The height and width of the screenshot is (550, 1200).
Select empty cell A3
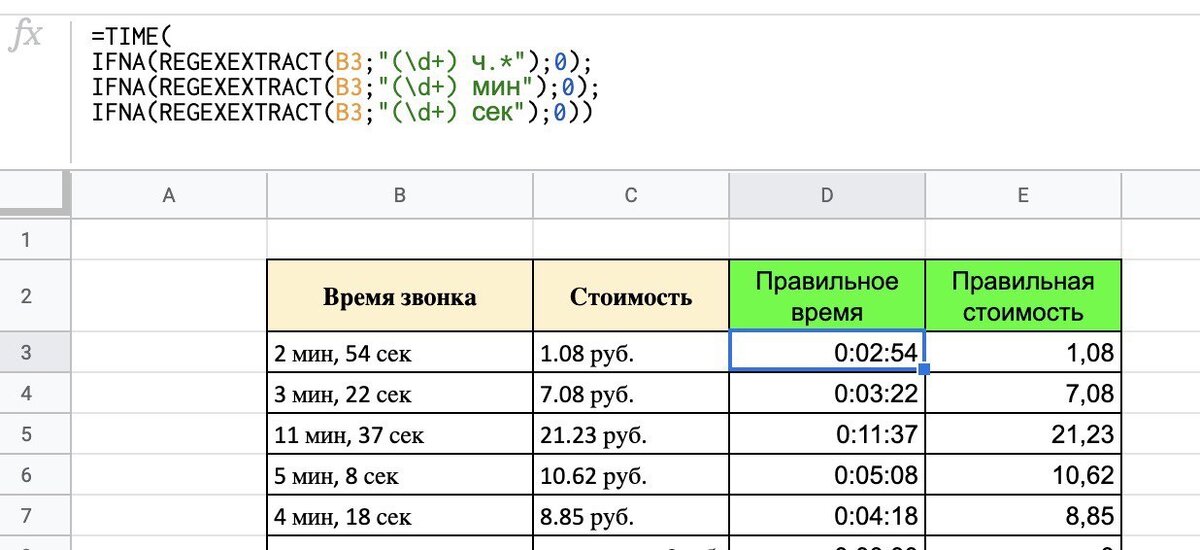pyautogui.click(x=169, y=352)
